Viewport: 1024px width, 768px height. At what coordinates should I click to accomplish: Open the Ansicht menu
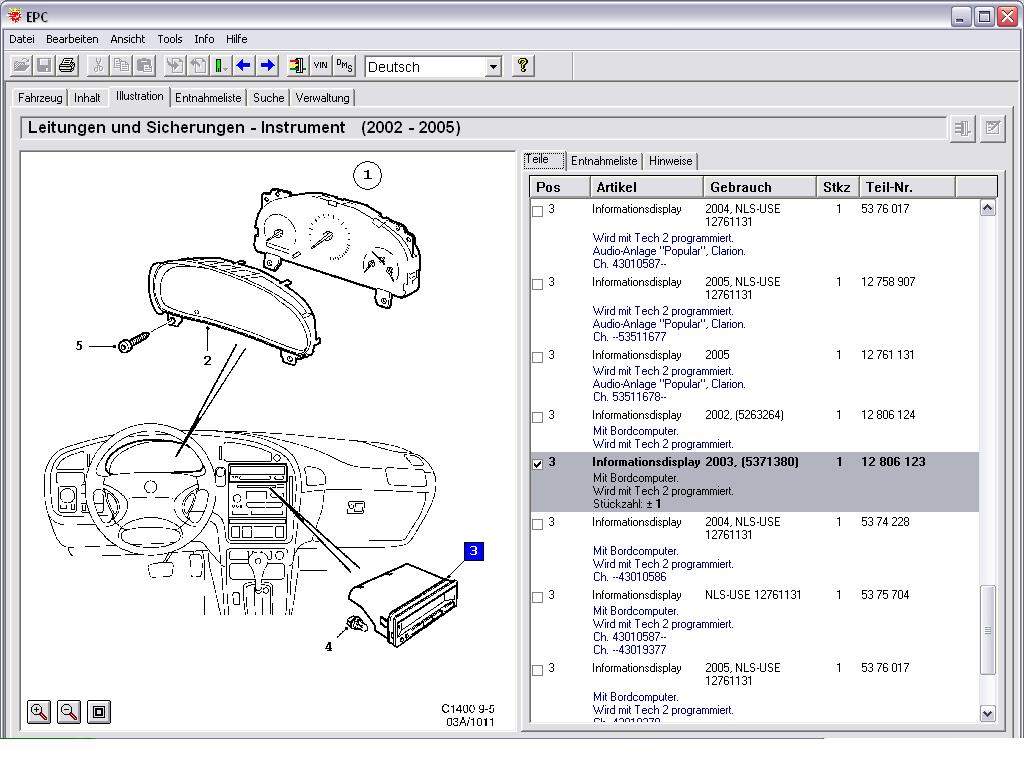pos(127,39)
